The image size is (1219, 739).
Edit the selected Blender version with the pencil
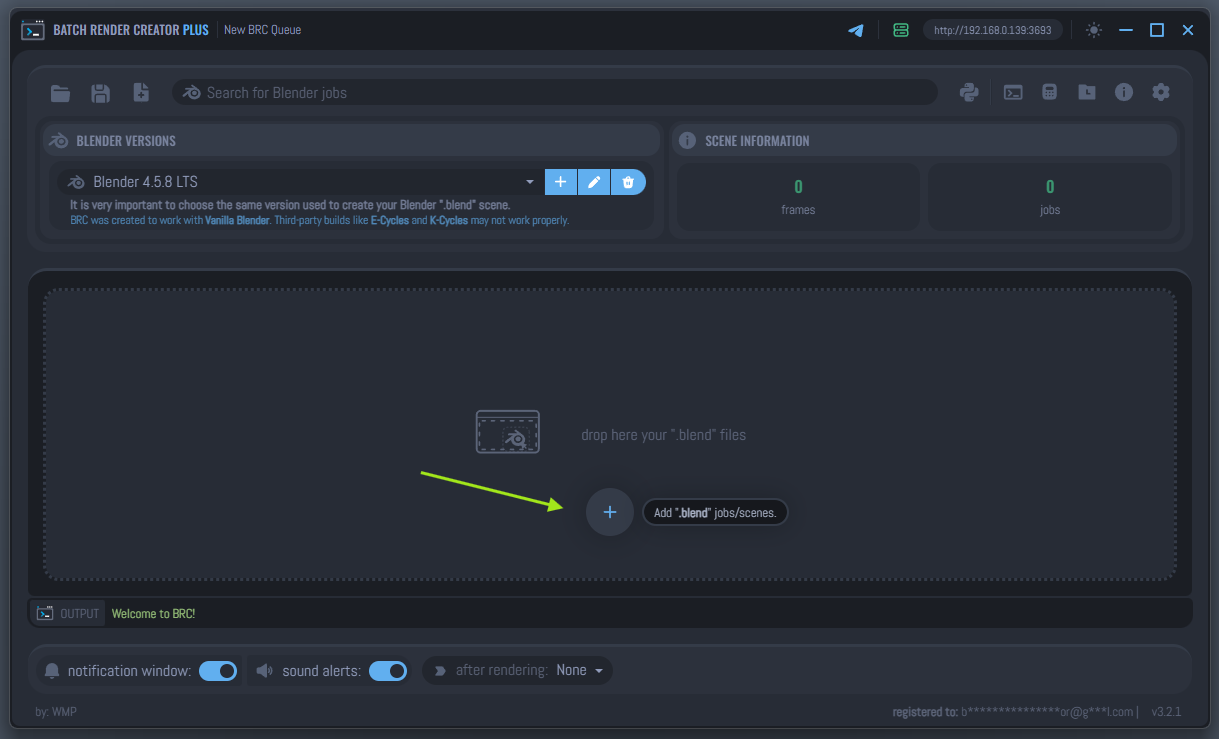[x=594, y=182]
